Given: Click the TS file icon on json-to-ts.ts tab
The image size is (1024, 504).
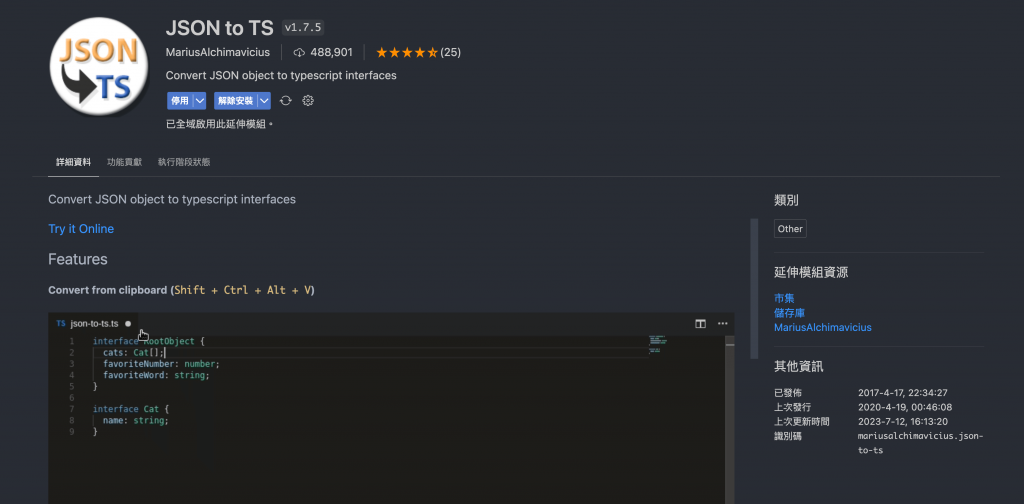Looking at the screenshot, I should (61, 323).
